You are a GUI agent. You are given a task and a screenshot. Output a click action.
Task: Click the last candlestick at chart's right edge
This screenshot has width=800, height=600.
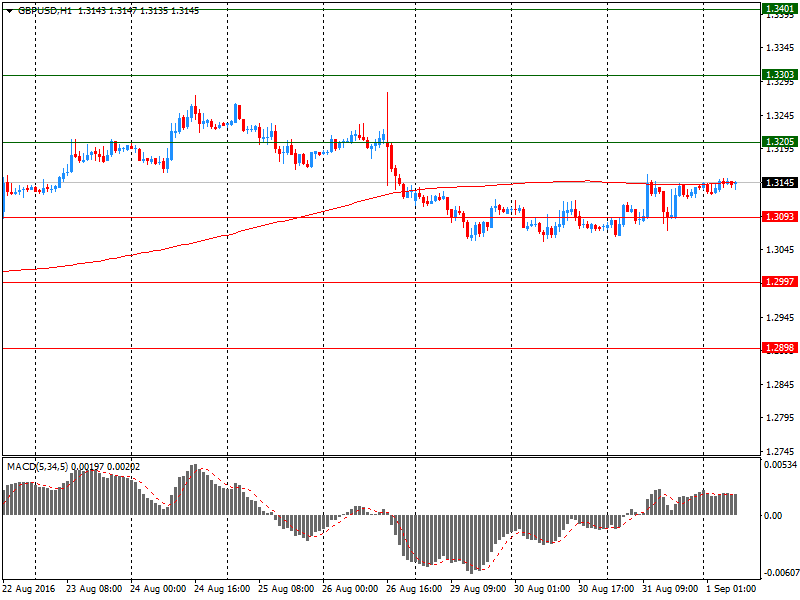(736, 185)
